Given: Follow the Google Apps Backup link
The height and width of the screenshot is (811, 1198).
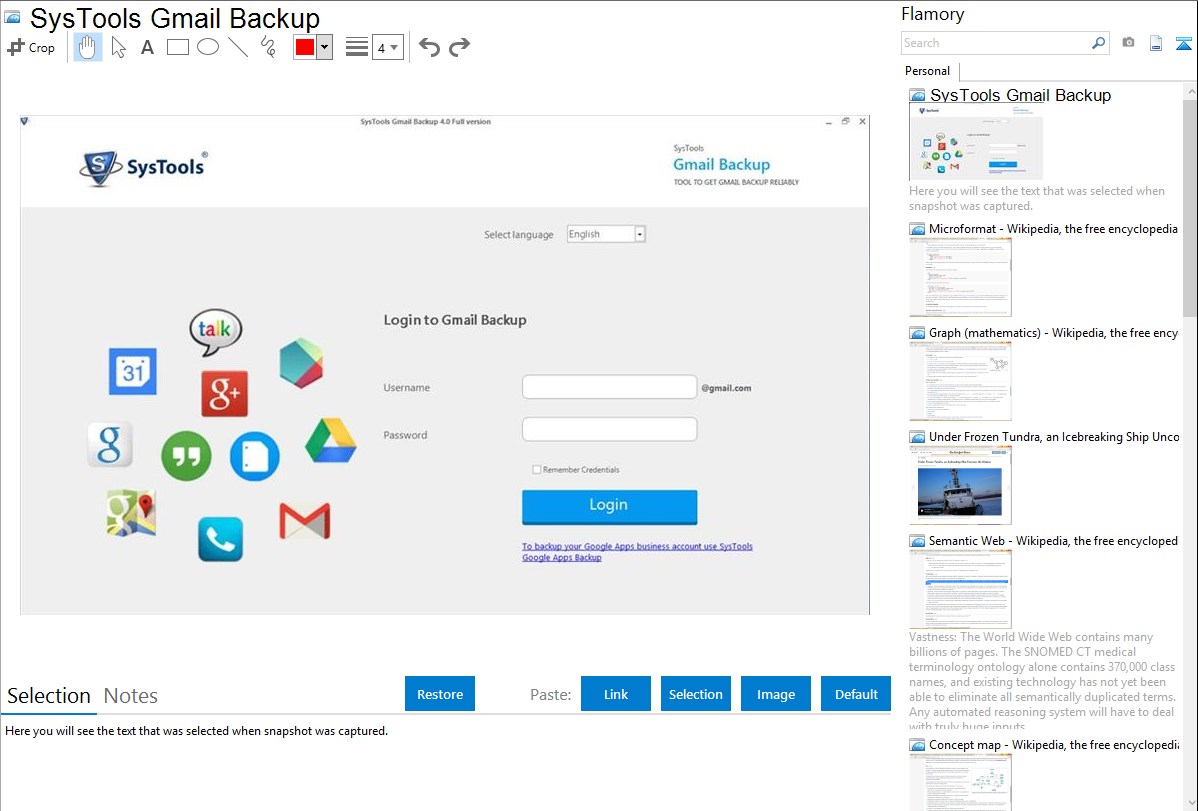Looking at the screenshot, I should pos(637,552).
